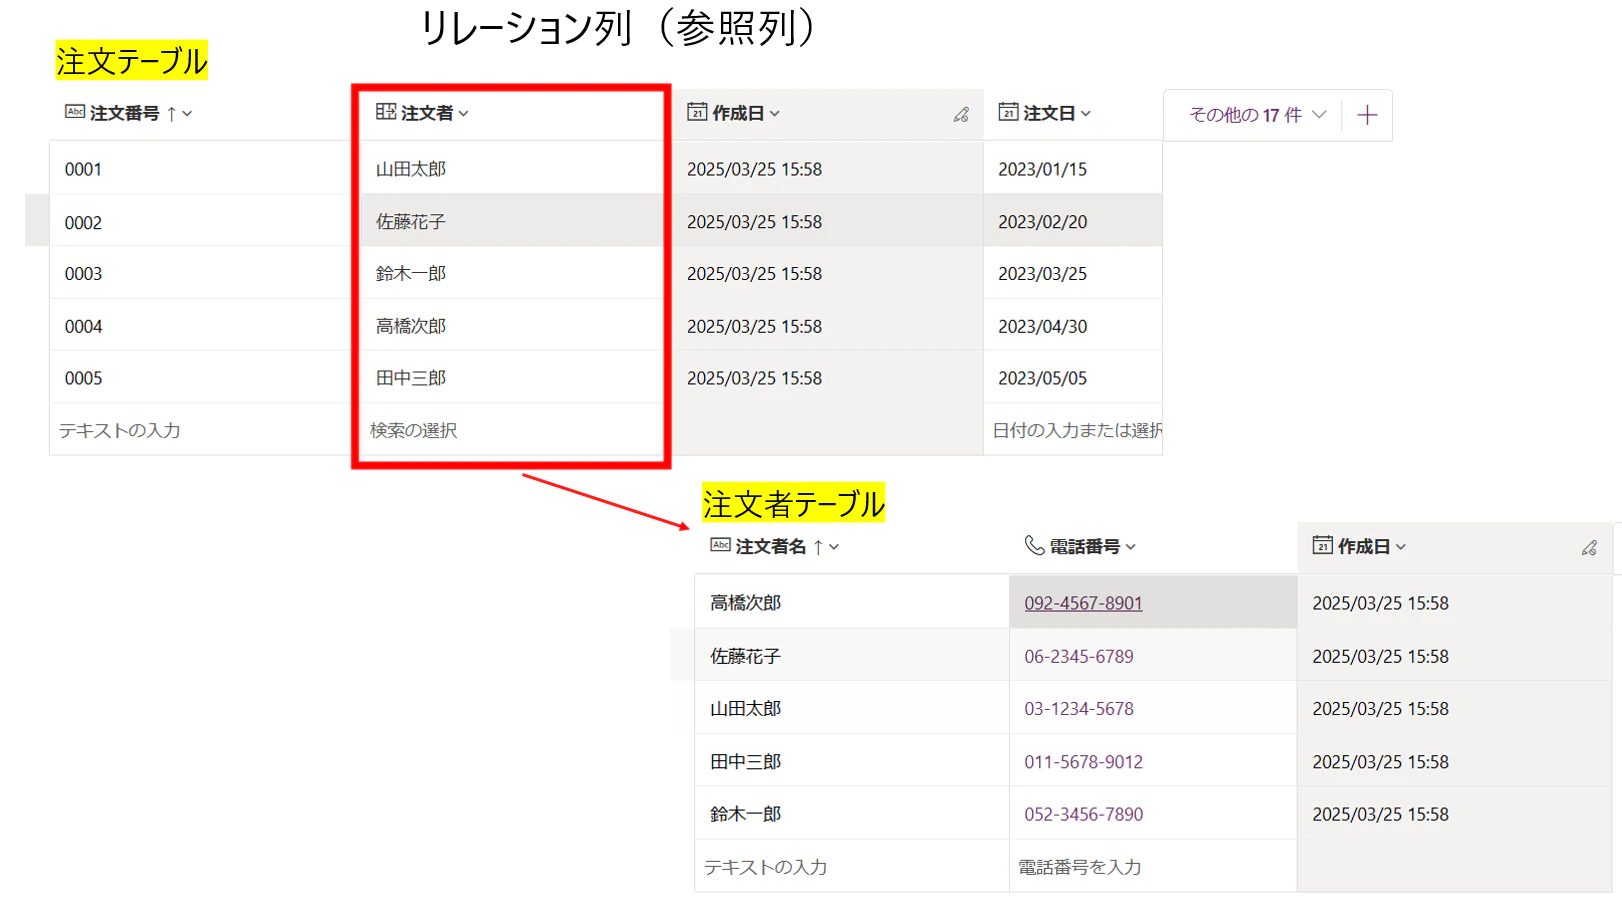Open 注文番号 column dropdown chevron
Screen dimensions: 1622x899
coord(187,114)
